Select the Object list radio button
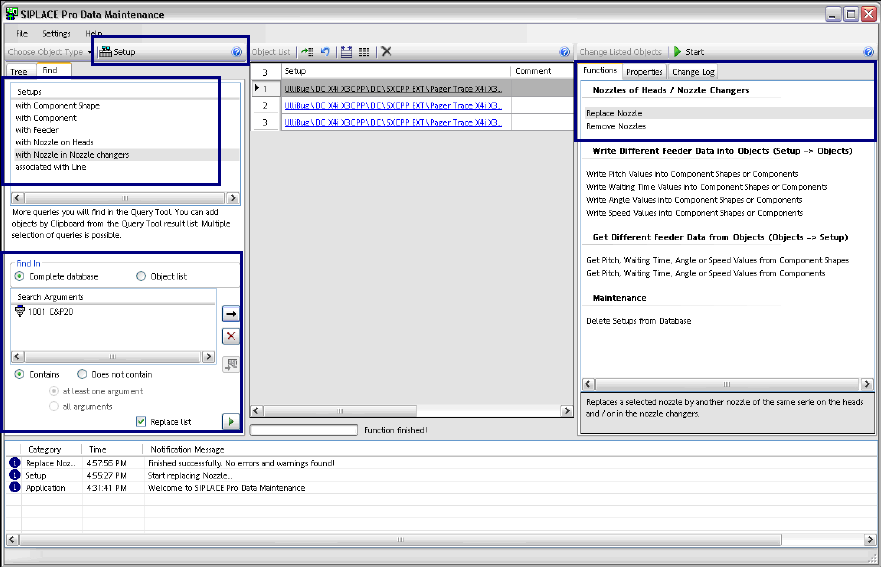881x567 pixels. point(141,276)
